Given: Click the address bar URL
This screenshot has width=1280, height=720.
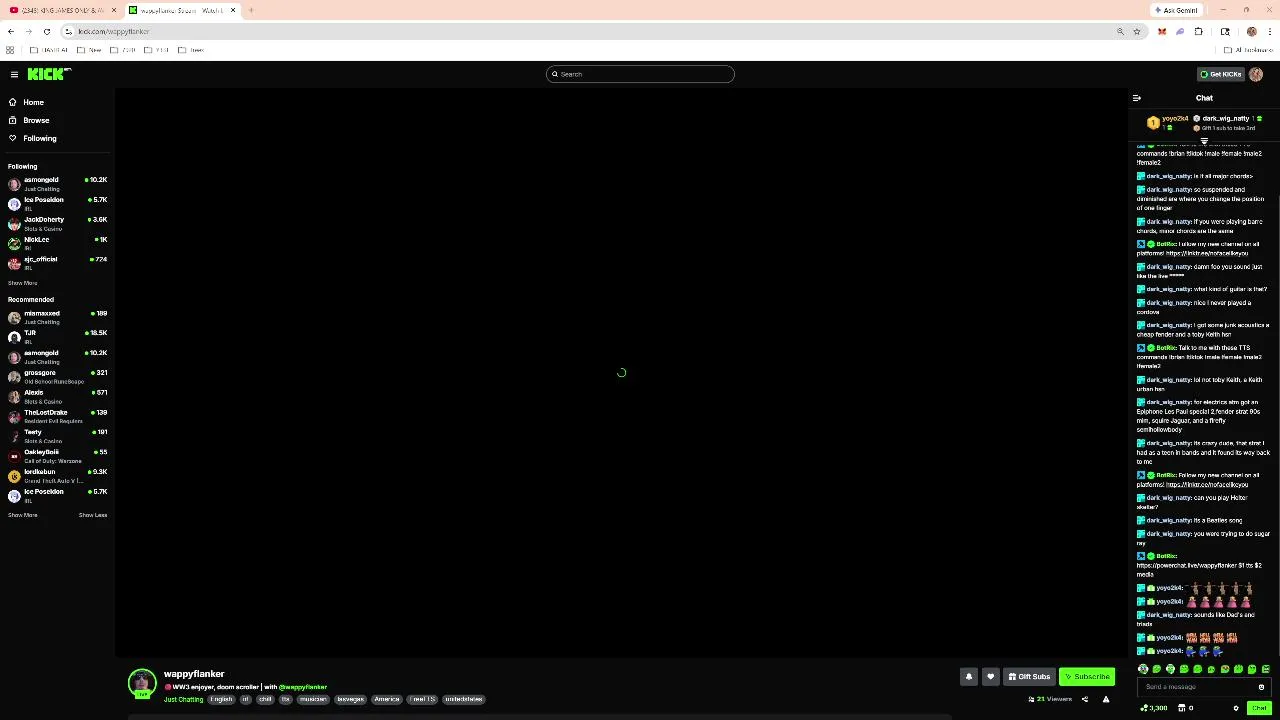Looking at the screenshot, I should (x=114, y=31).
